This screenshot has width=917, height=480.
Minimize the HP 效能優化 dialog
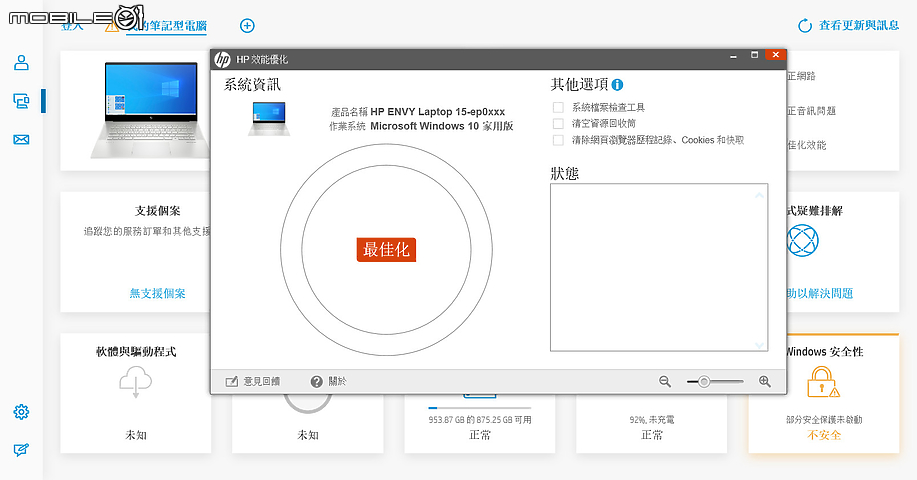coord(733,56)
